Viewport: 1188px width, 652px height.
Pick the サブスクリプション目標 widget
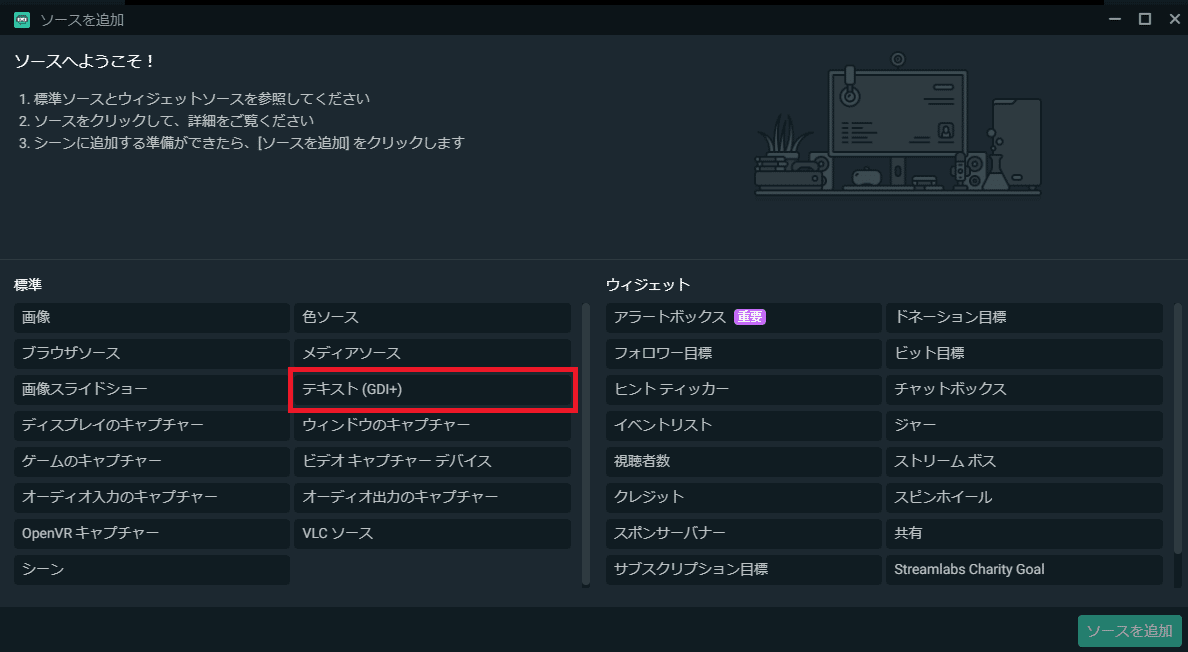[744, 569]
